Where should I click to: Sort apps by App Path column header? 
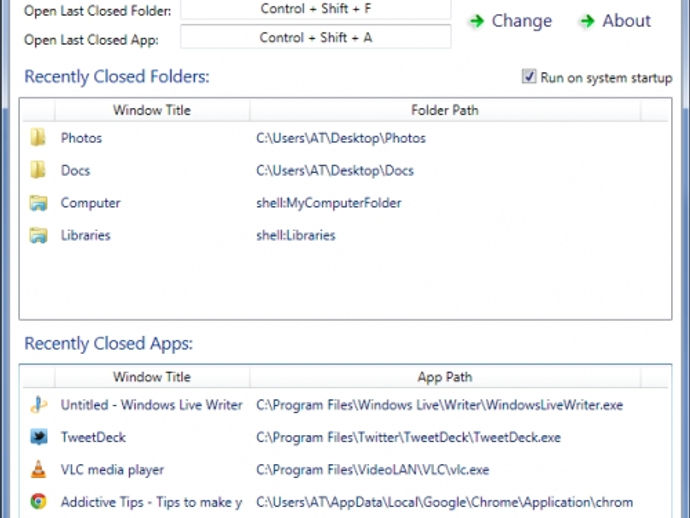click(x=445, y=377)
